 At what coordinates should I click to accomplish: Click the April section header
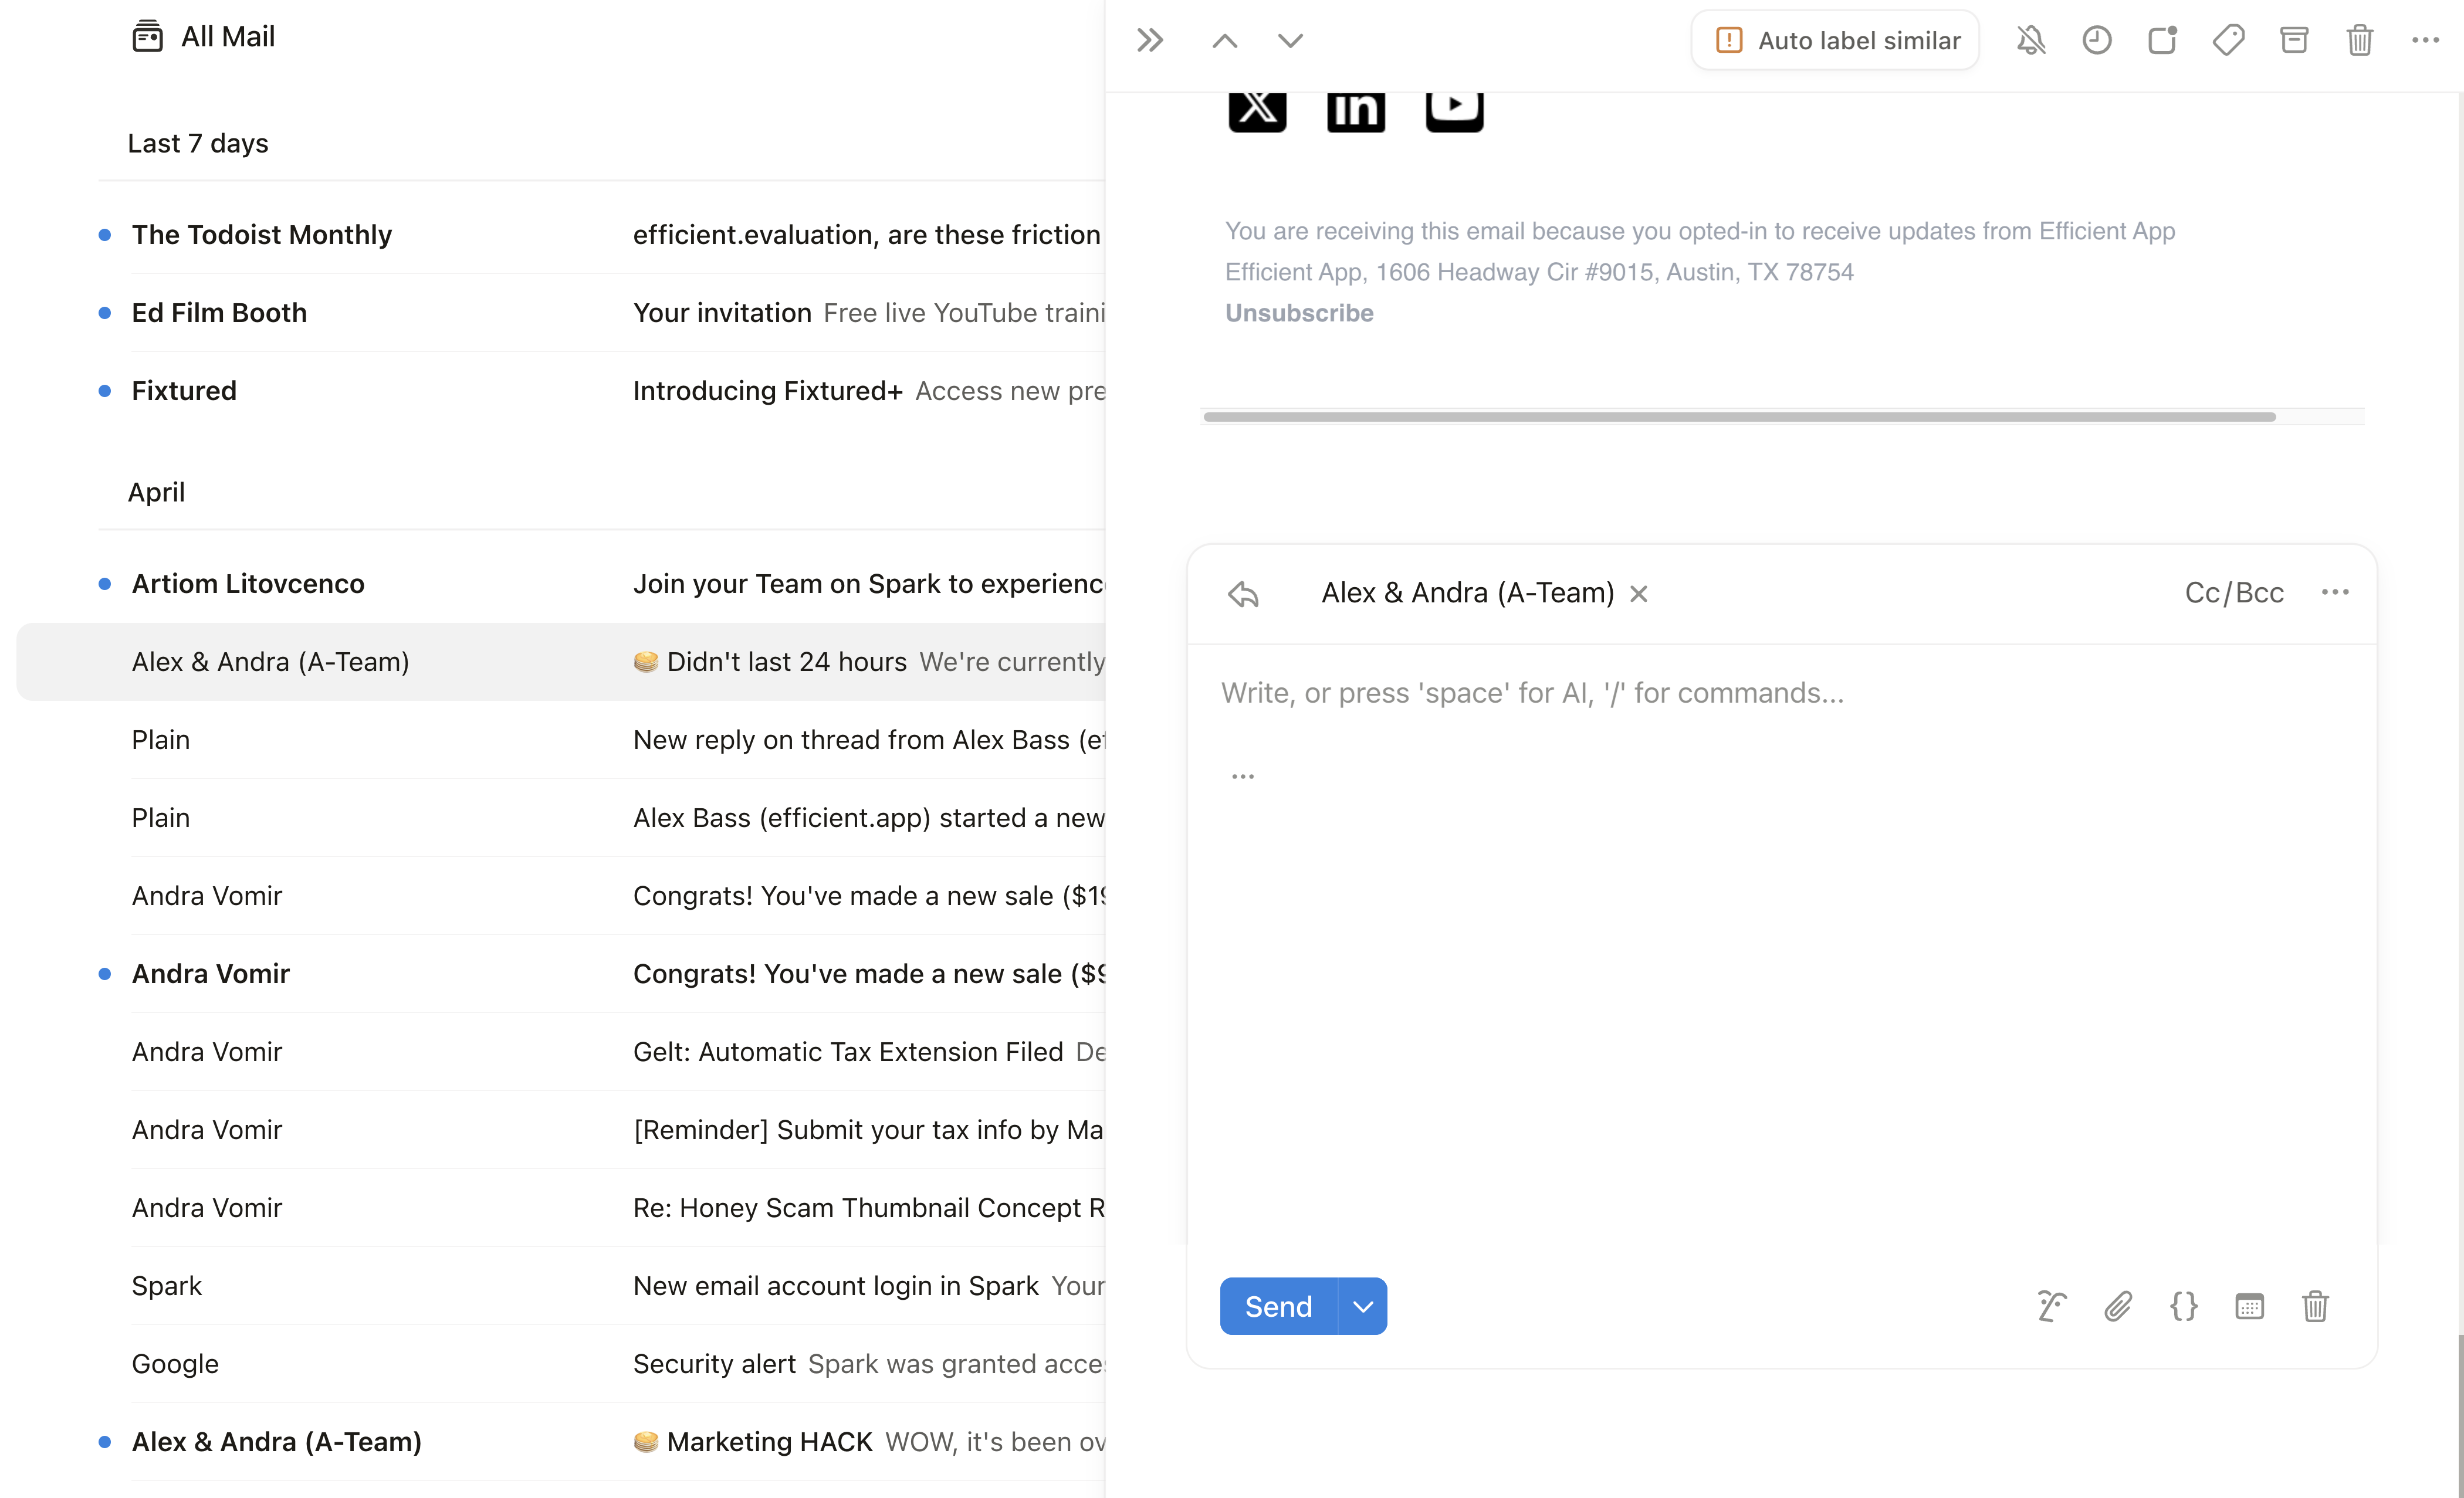(x=156, y=492)
